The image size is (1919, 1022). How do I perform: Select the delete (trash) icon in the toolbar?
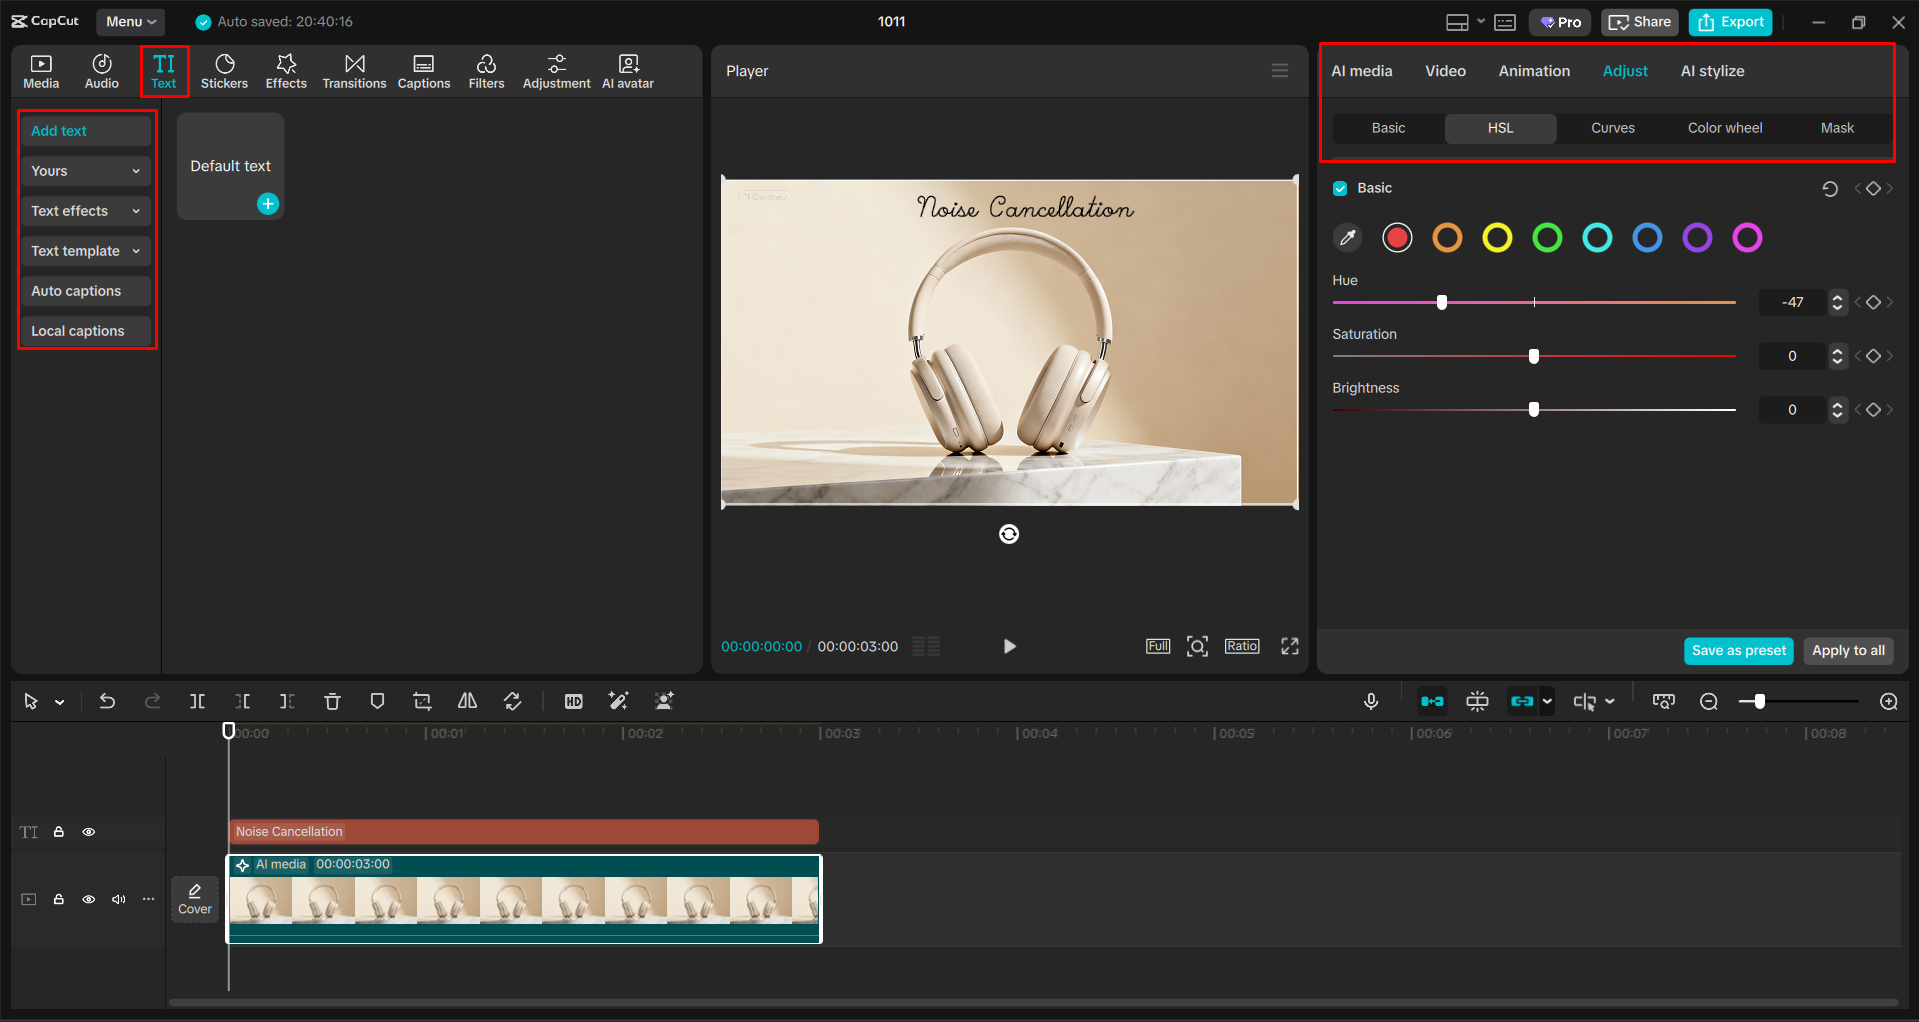pyautogui.click(x=332, y=701)
